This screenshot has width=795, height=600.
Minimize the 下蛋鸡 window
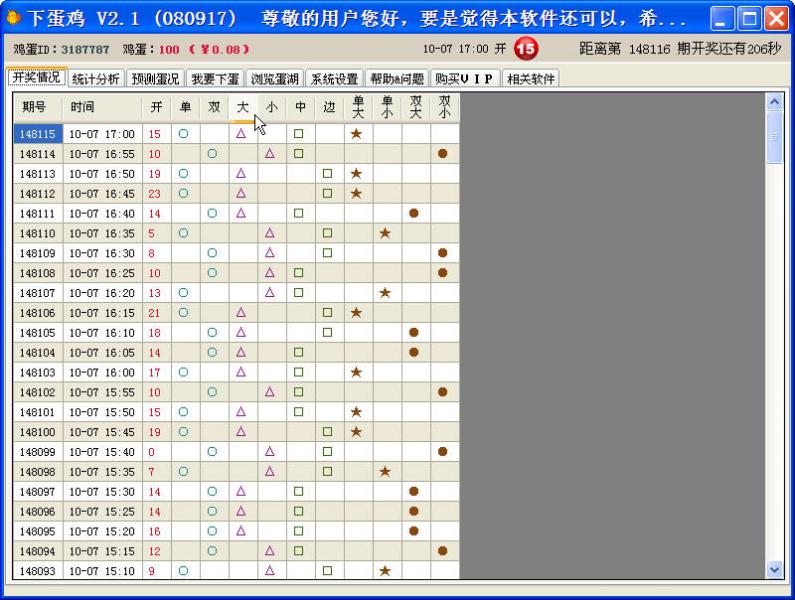coord(721,18)
